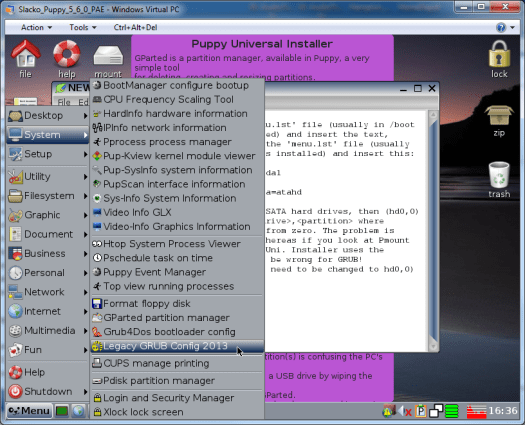Open the Personal menu category
525x425 pixels.
tap(48, 273)
